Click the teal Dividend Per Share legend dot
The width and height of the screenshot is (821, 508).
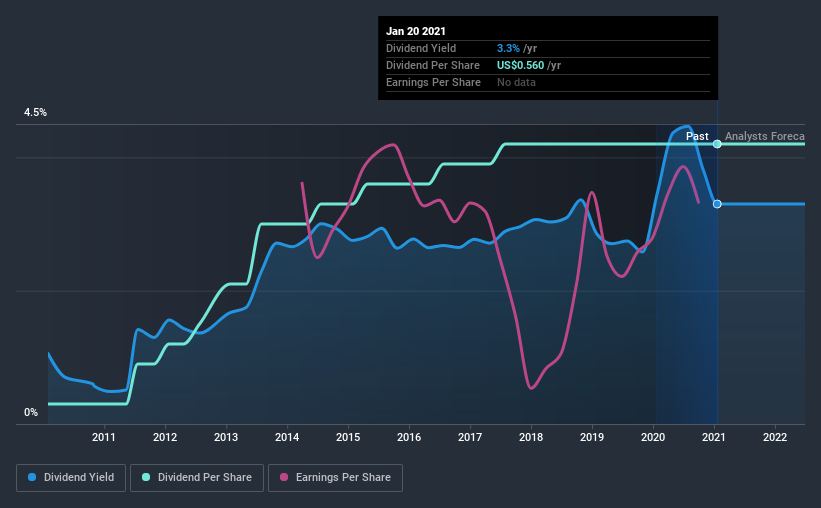pyautogui.click(x=146, y=477)
